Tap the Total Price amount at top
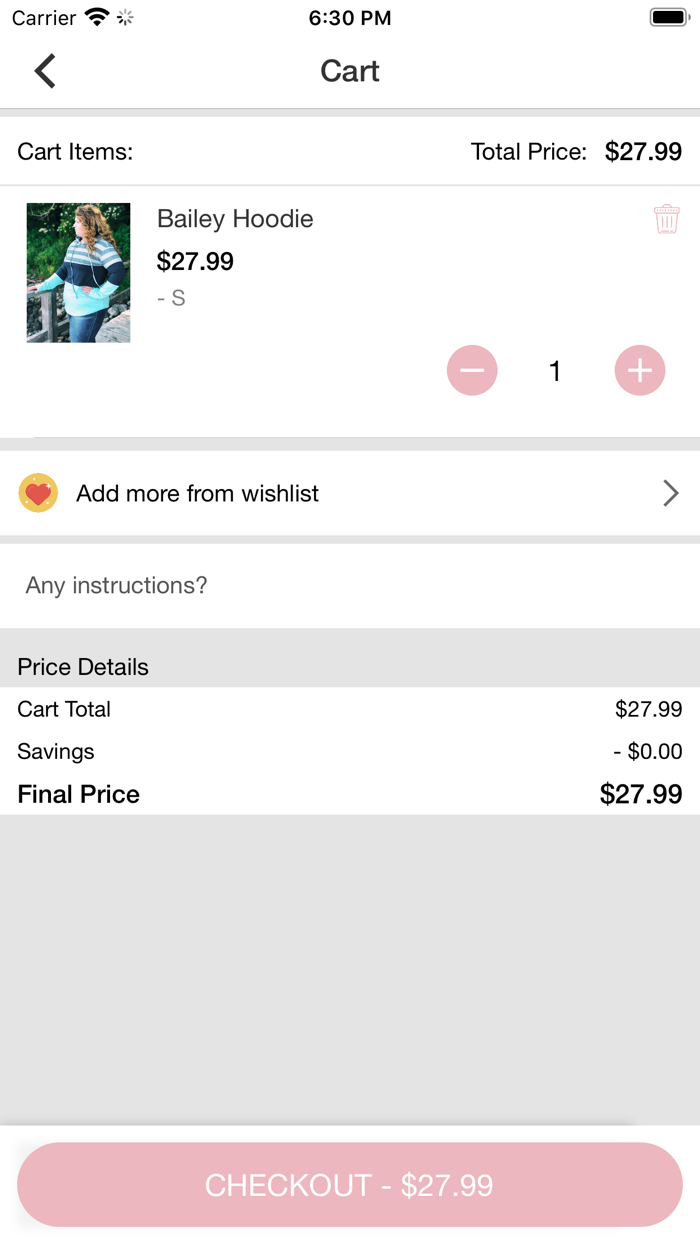 (643, 152)
